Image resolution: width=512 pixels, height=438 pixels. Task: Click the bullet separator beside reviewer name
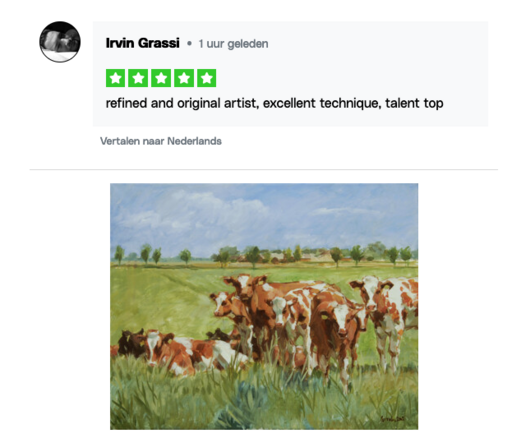pyautogui.click(x=189, y=44)
